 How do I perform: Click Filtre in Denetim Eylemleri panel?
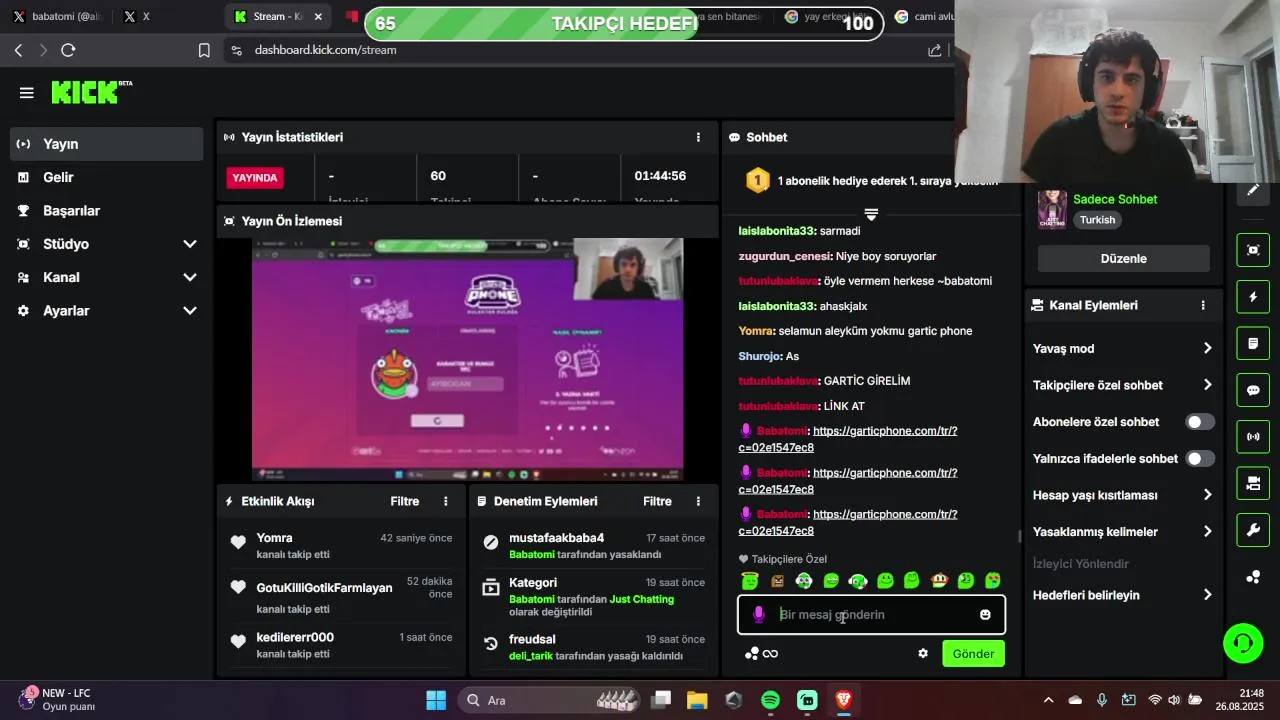click(x=657, y=501)
